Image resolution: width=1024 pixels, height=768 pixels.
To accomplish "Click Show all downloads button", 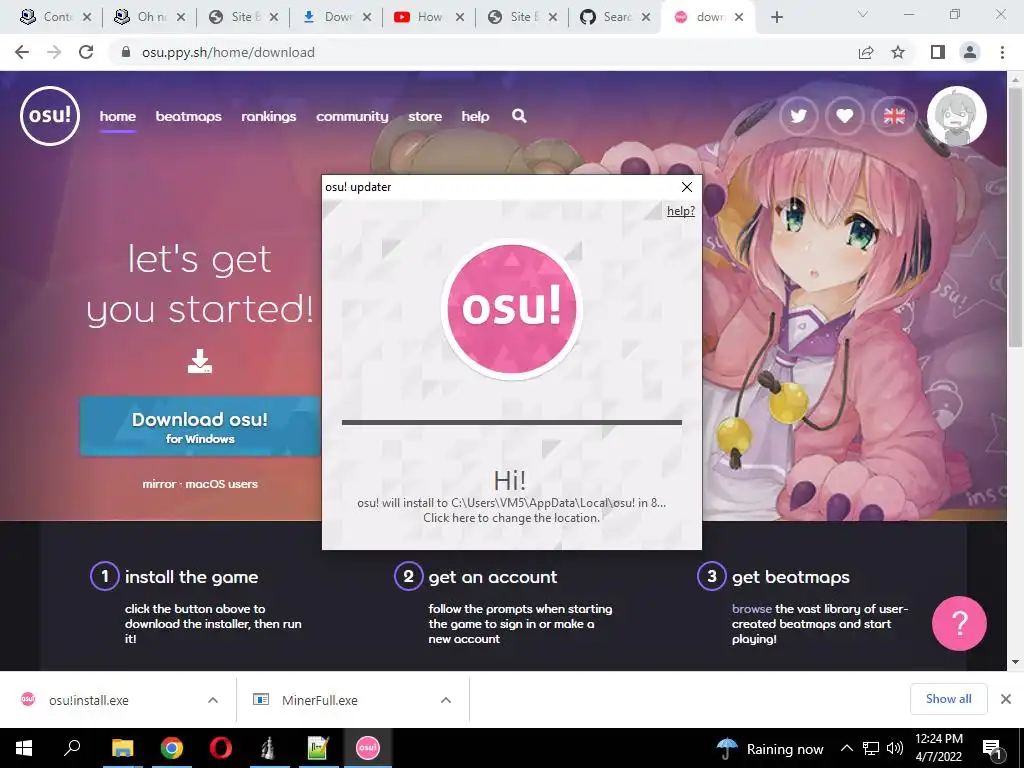I will [948, 699].
